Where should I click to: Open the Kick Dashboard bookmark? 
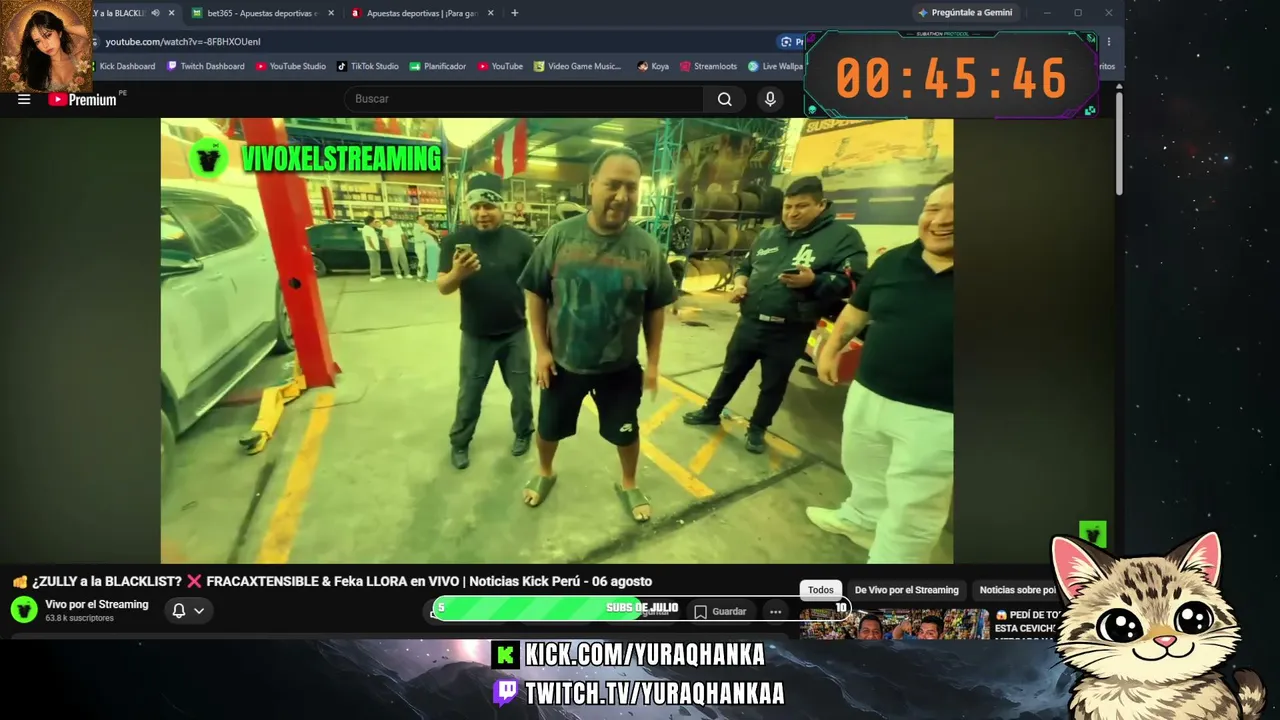click(x=120, y=66)
